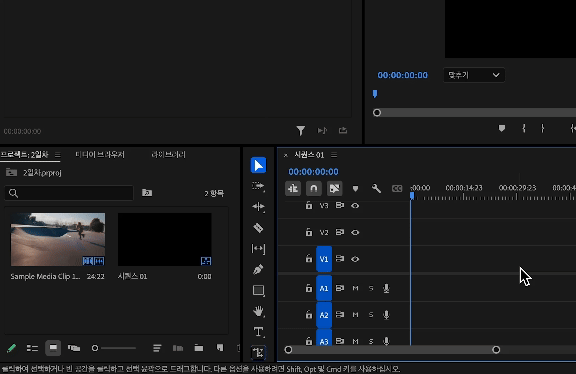
Task: Select the Ripple Edit tool
Action: click(258, 207)
